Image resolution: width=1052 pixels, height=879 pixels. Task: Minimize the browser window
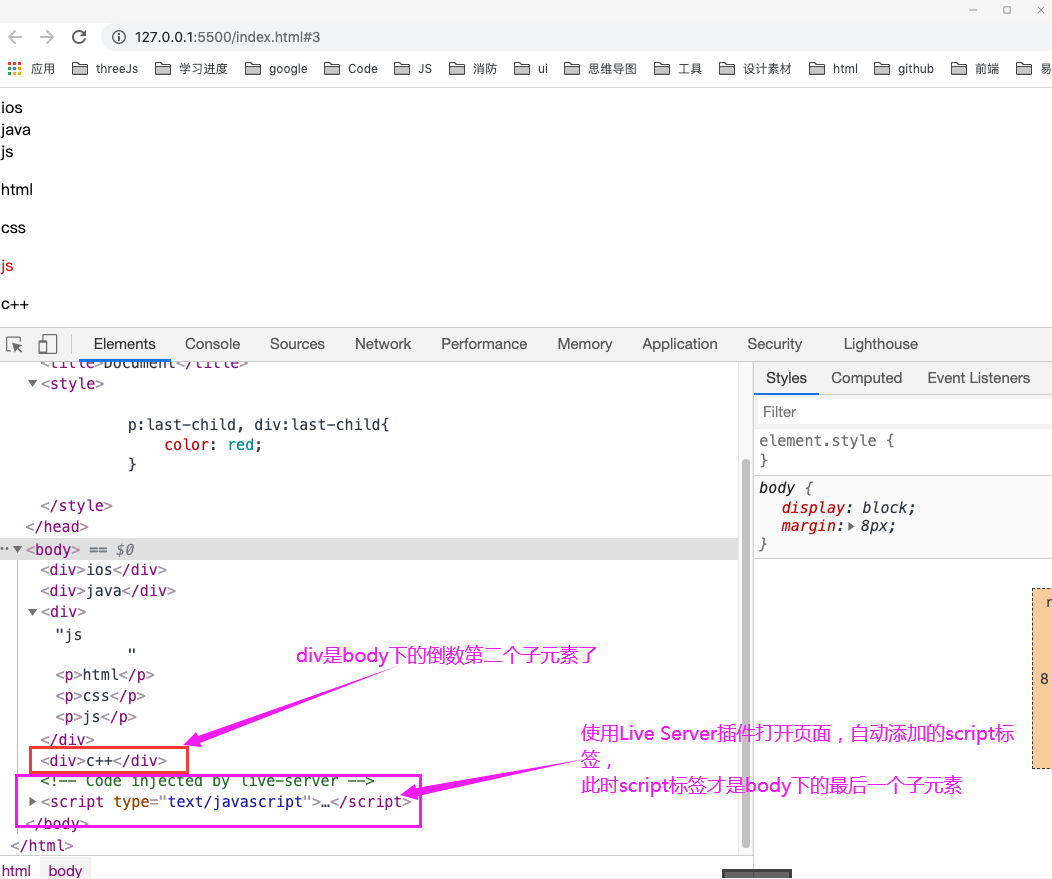973,10
